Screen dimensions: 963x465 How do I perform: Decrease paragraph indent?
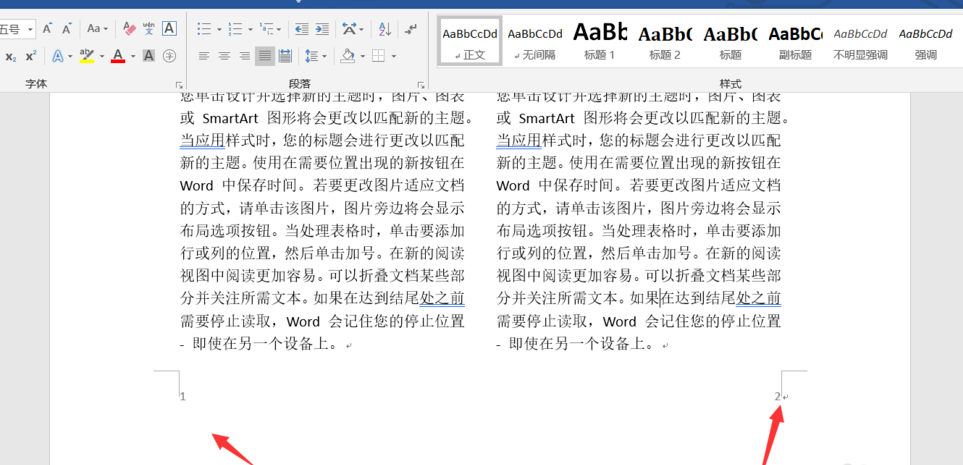tap(302, 28)
